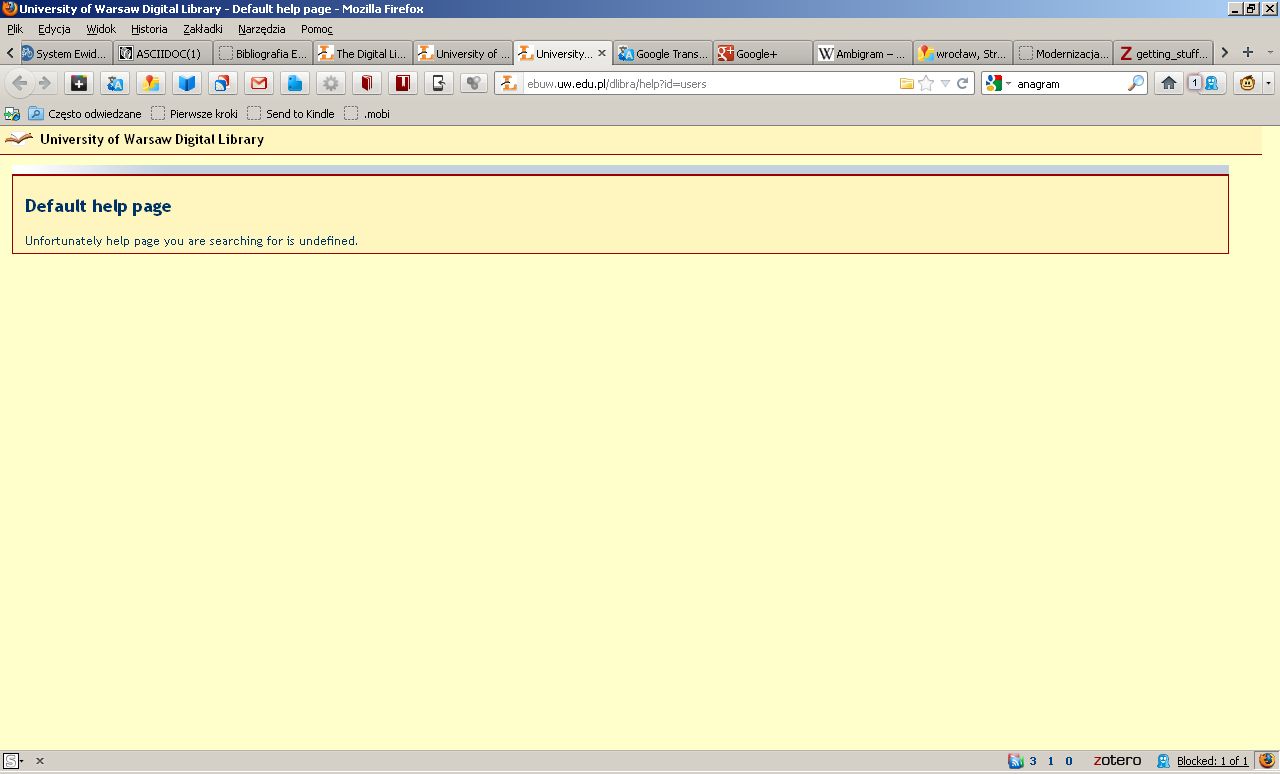This screenshot has width=1280, height=774.
Task: Click the dark red bookmark toolbar icon
Action: coord(403,83)
